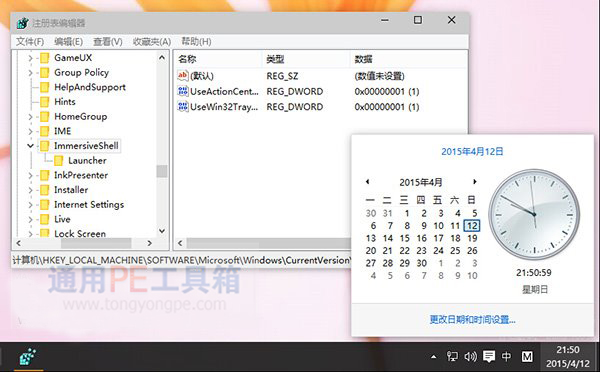Expand the Installer tree node
Viewport: 600px width, 372px height.
pos(30,190)
